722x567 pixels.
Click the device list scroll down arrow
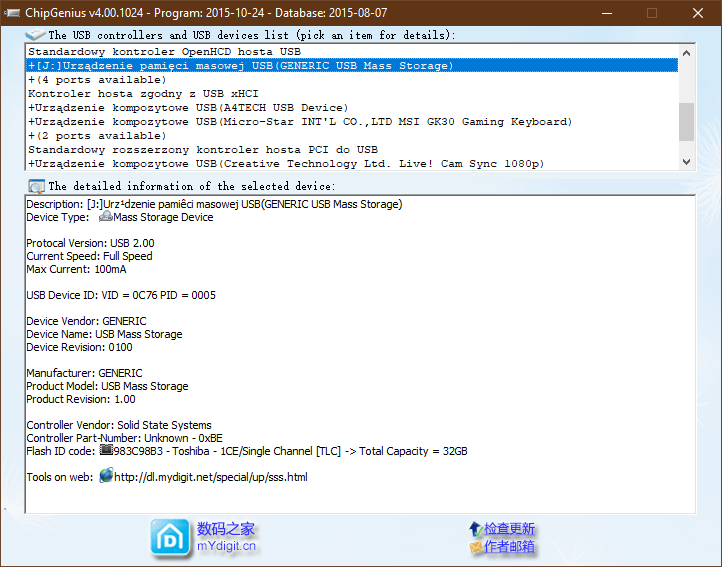click(687, 162)
